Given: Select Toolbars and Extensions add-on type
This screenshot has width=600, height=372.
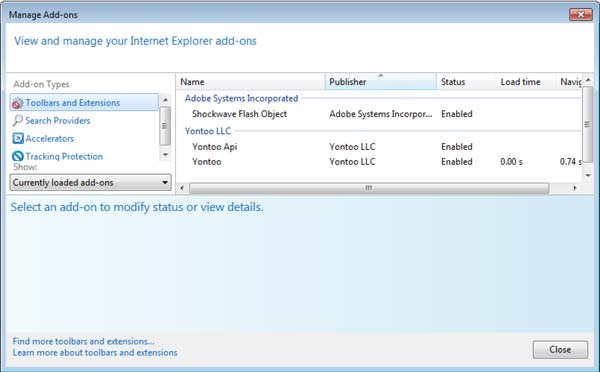Looking at the screenshot, I should (84, 103).
